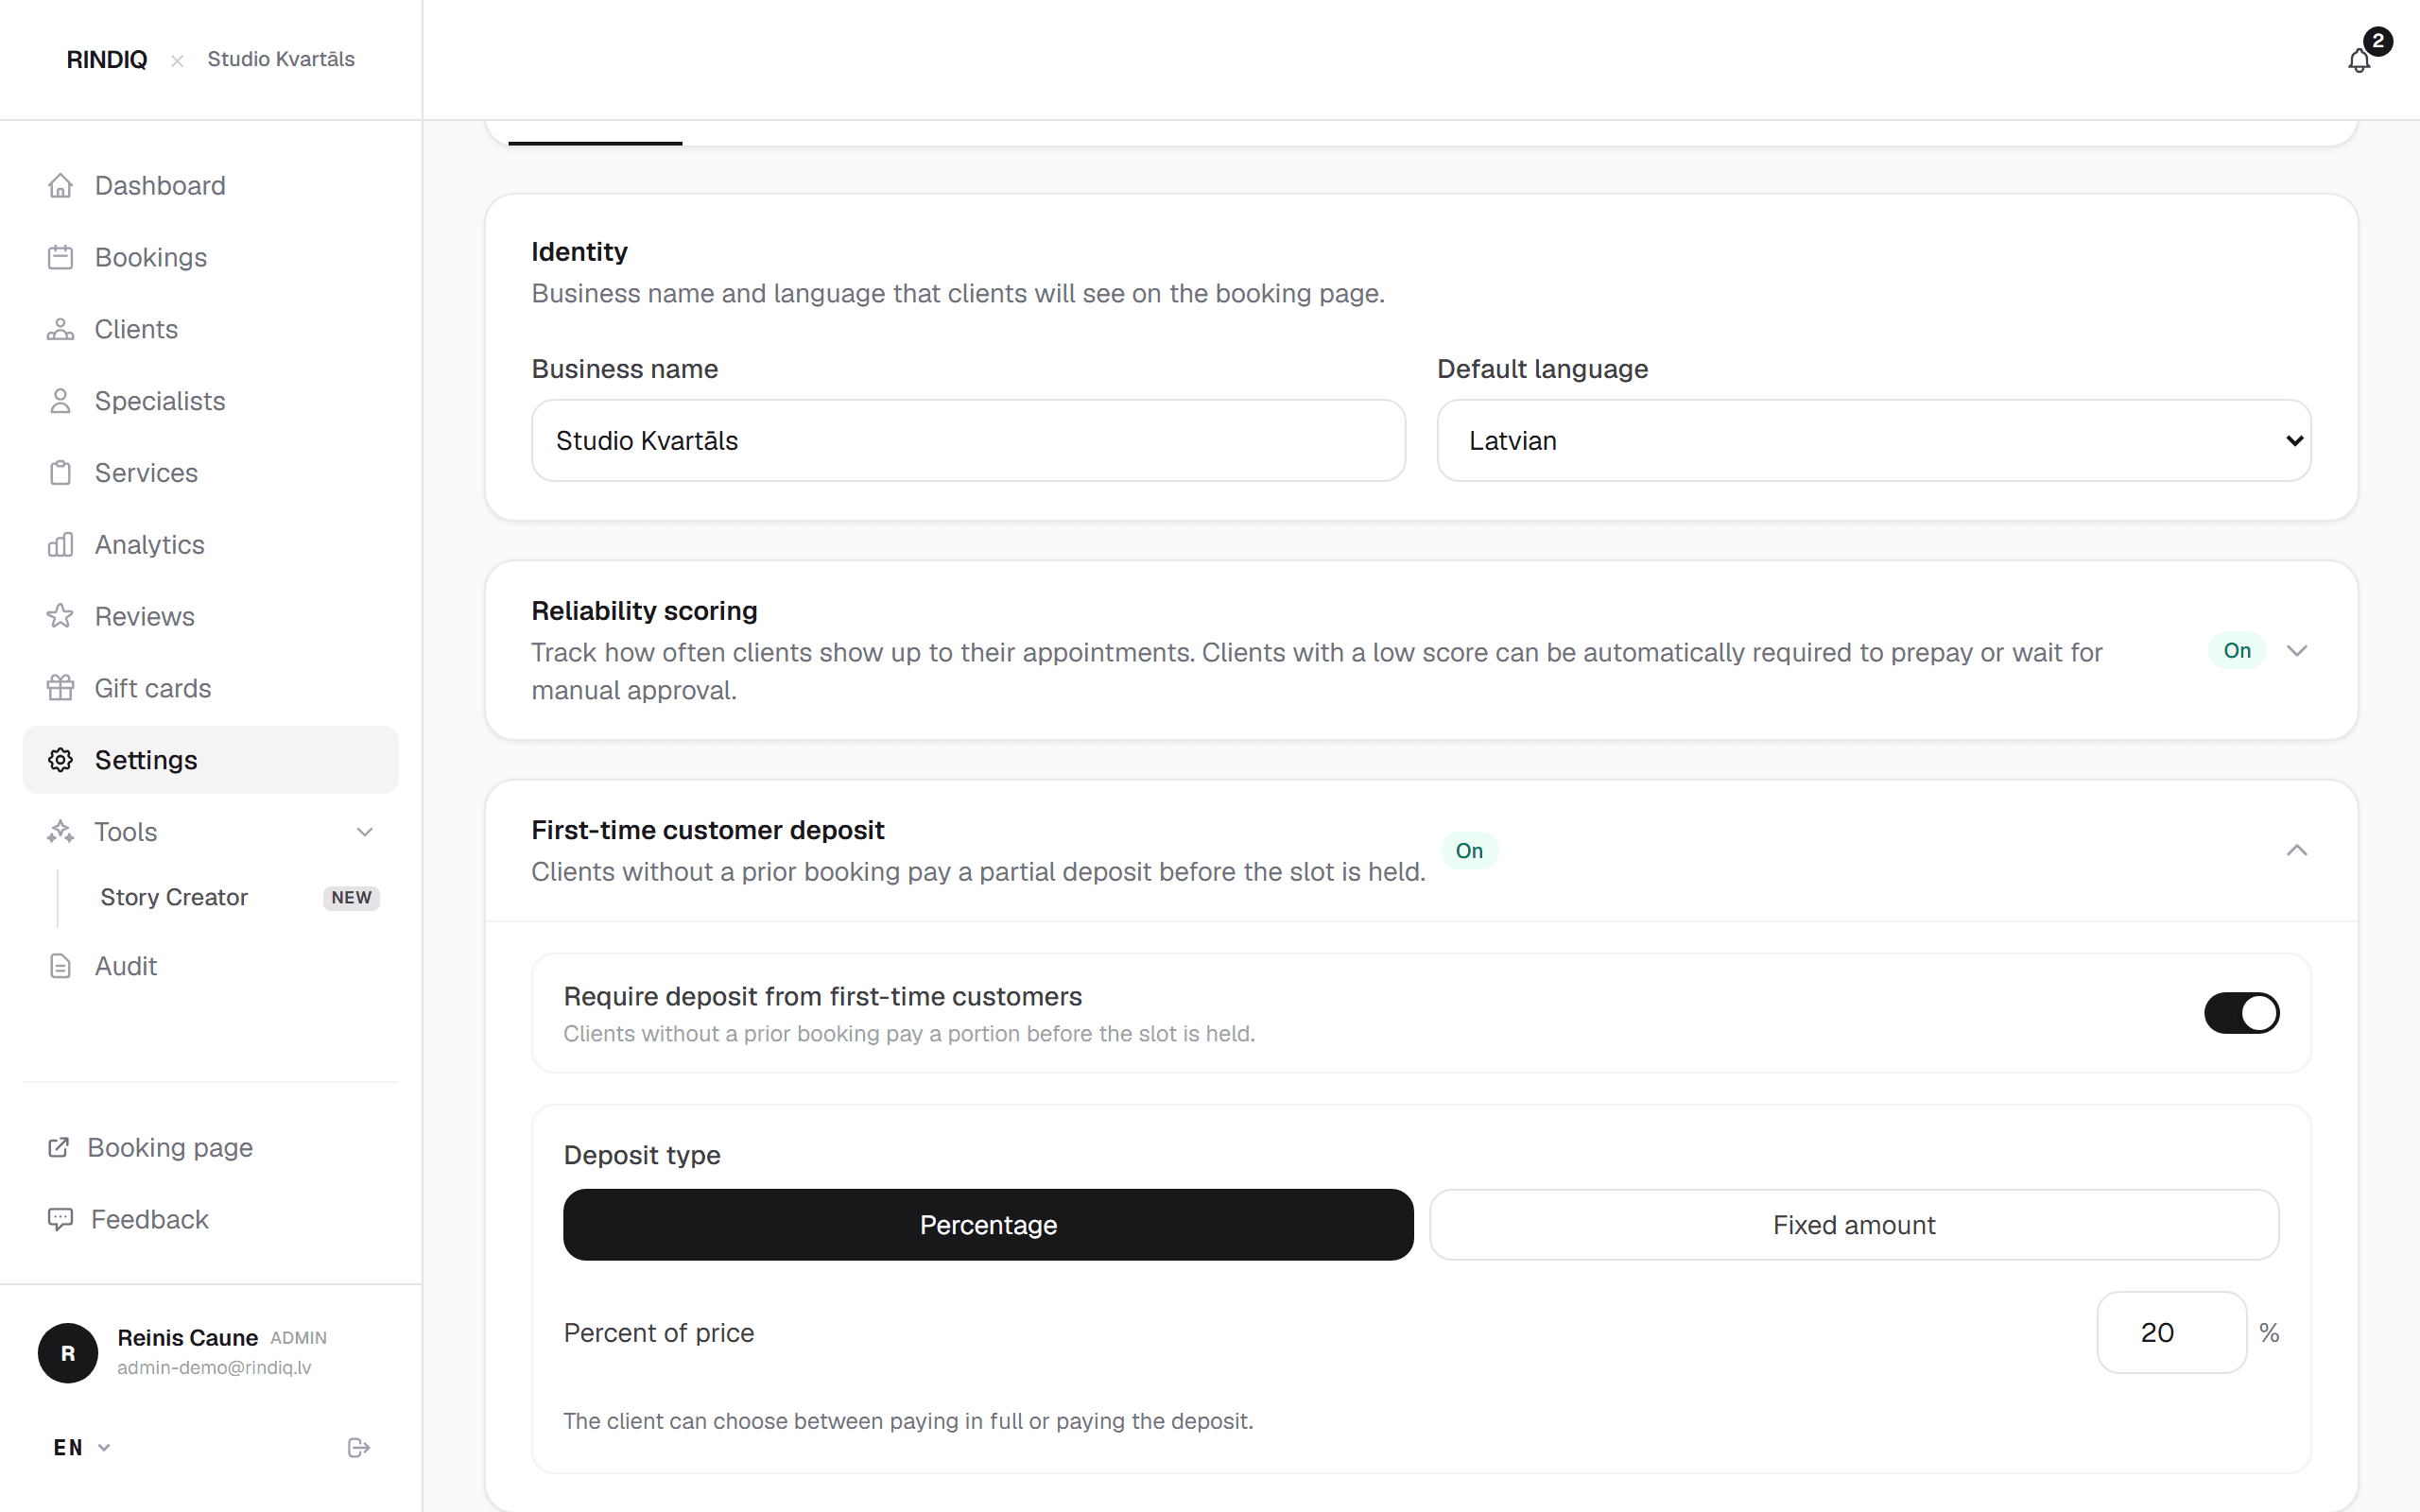Open the Audit log page

(x=210, y=966)
